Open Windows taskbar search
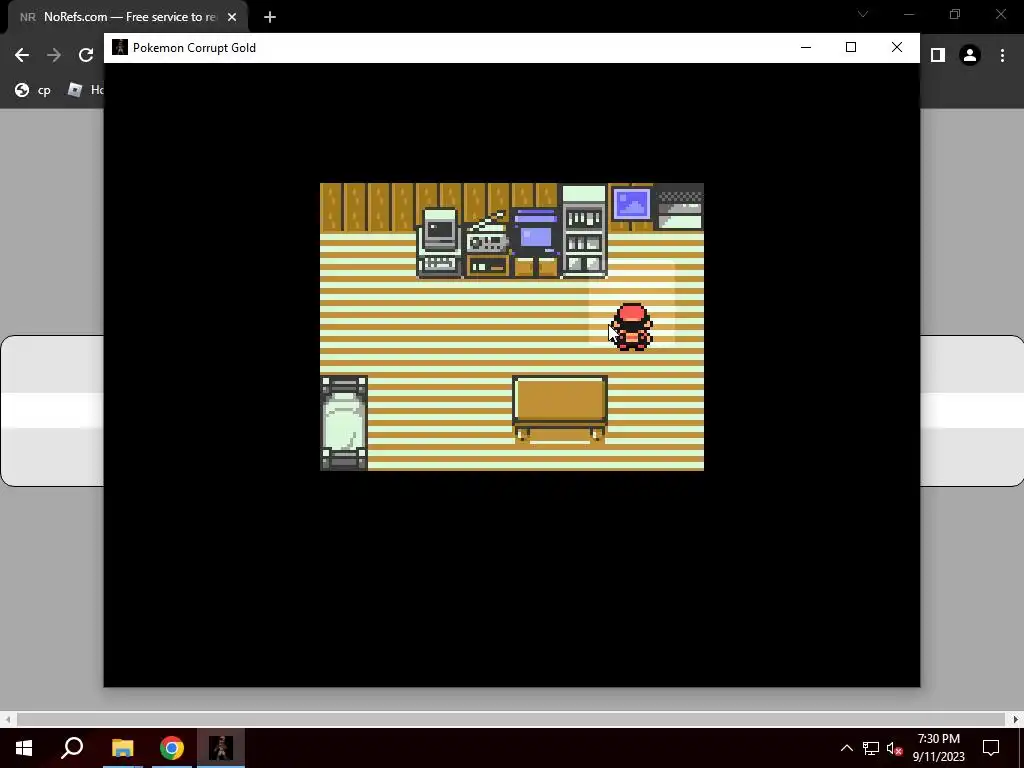The height and width of the screenshot is (768, 1024). click(72, 748)
